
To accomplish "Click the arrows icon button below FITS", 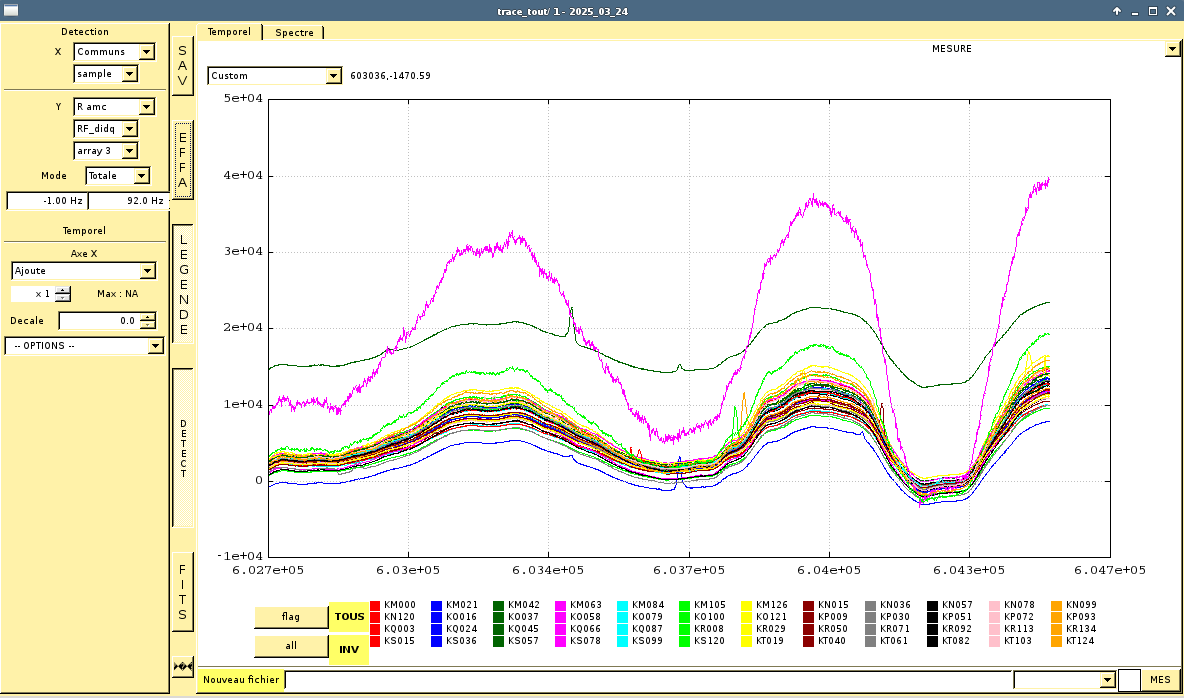I will [x=182, y=666].
